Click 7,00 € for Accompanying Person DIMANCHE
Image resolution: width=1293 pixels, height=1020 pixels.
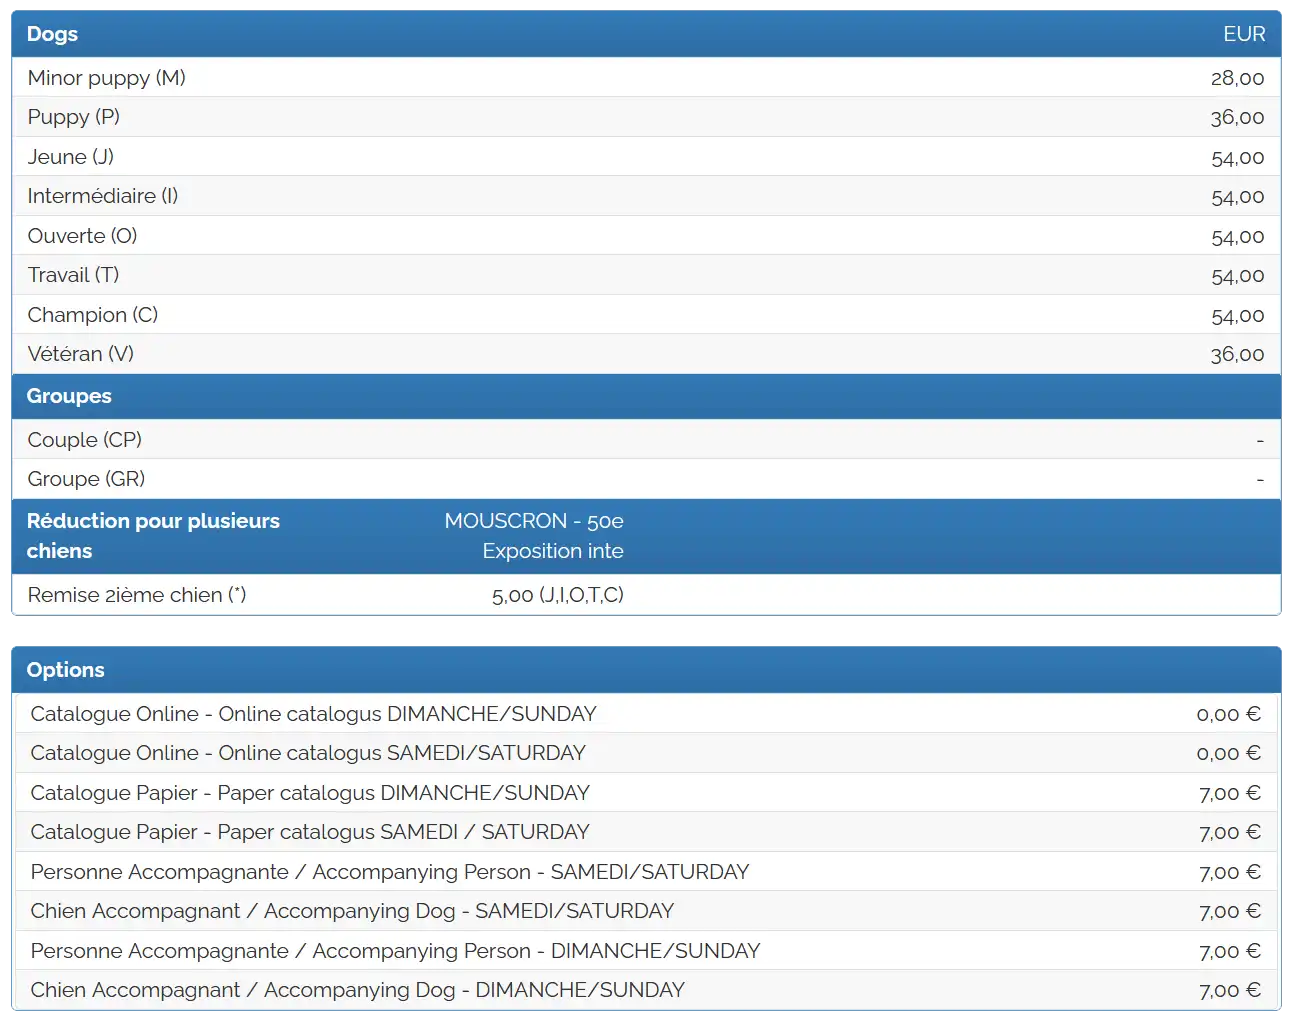click(1230, 951)
